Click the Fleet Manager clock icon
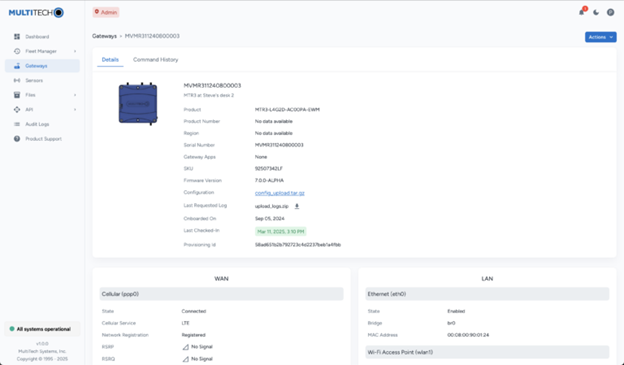This screenshot has height=365, width=624. (x=17, y=51)
